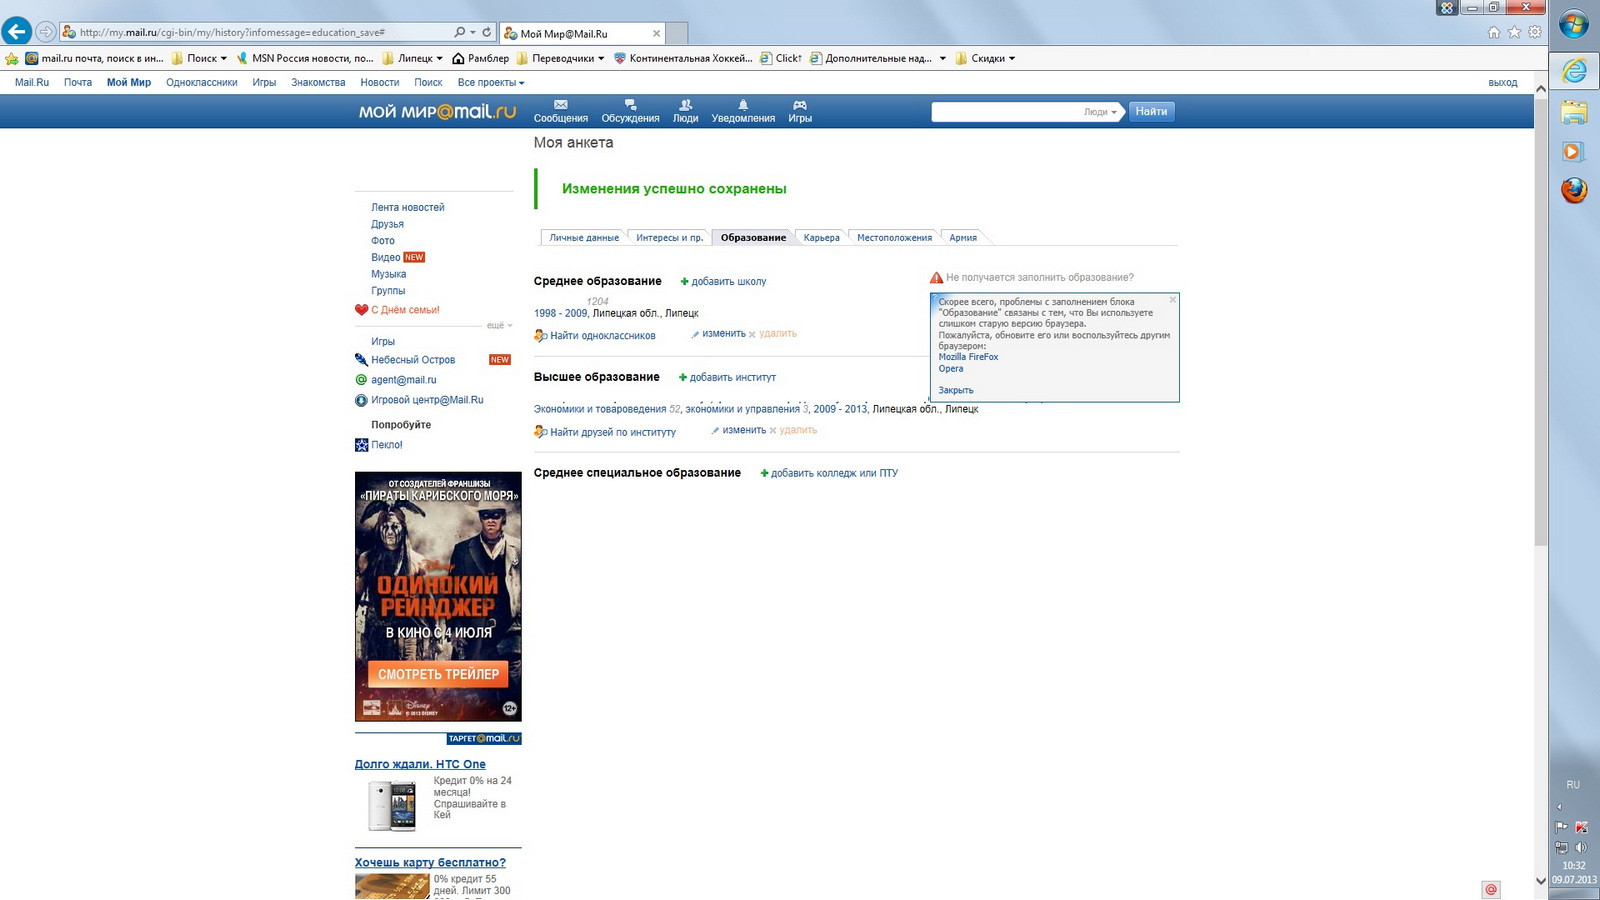Click green plus next to добавить институт

coord(683,378)
